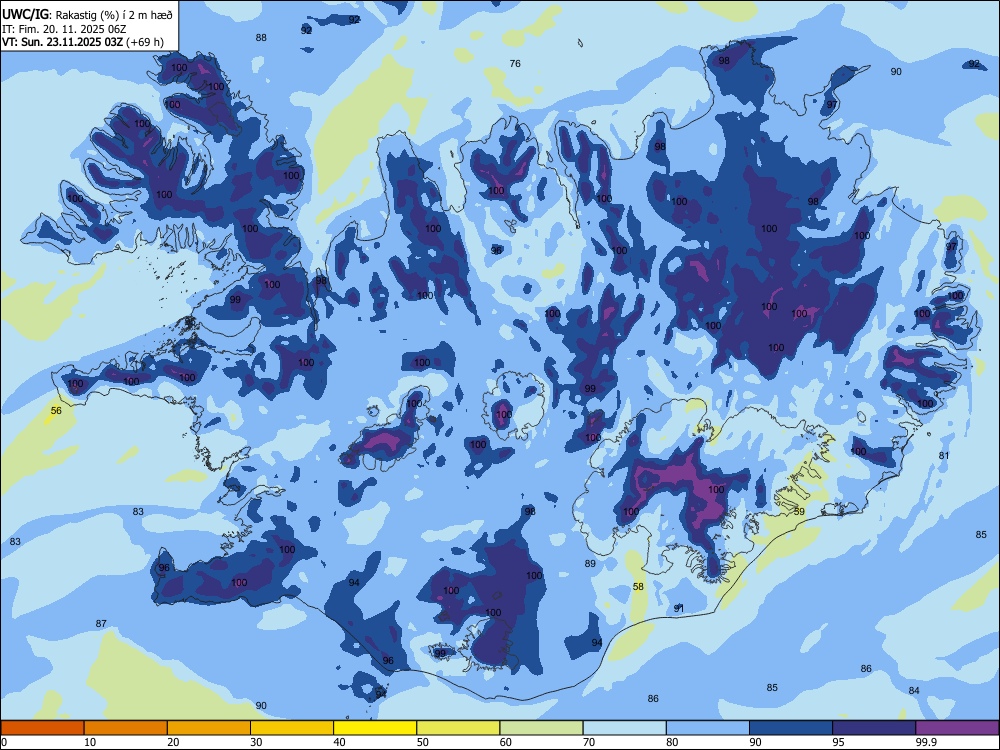This screenshot has height=750, width=1000.
Task: Select the humidity value 56 on yellow patch
Action: 56,410
